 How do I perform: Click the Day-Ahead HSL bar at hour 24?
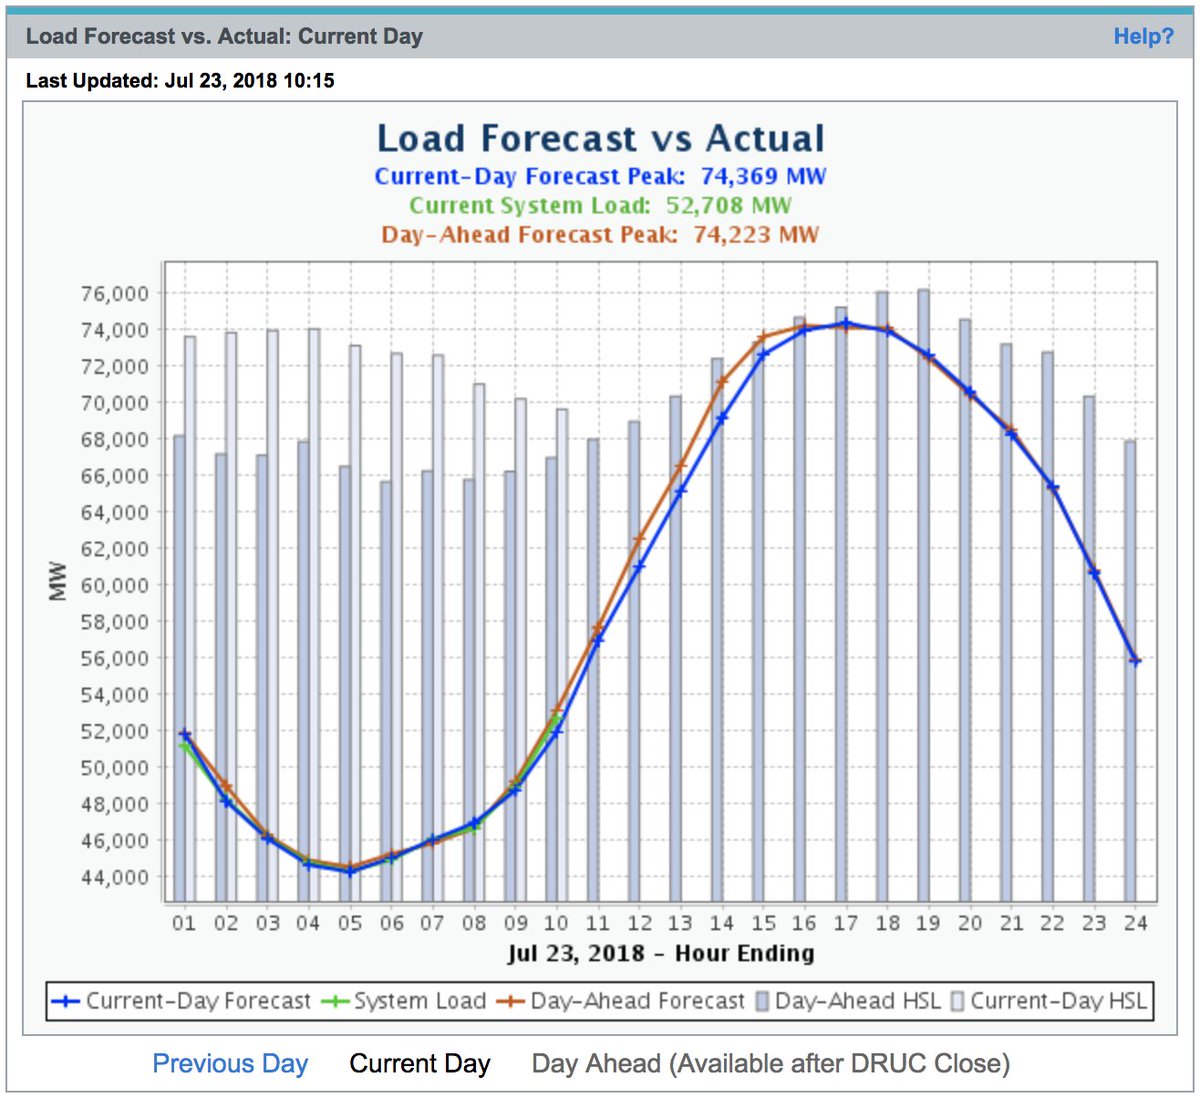click(x=1130, y=672)
